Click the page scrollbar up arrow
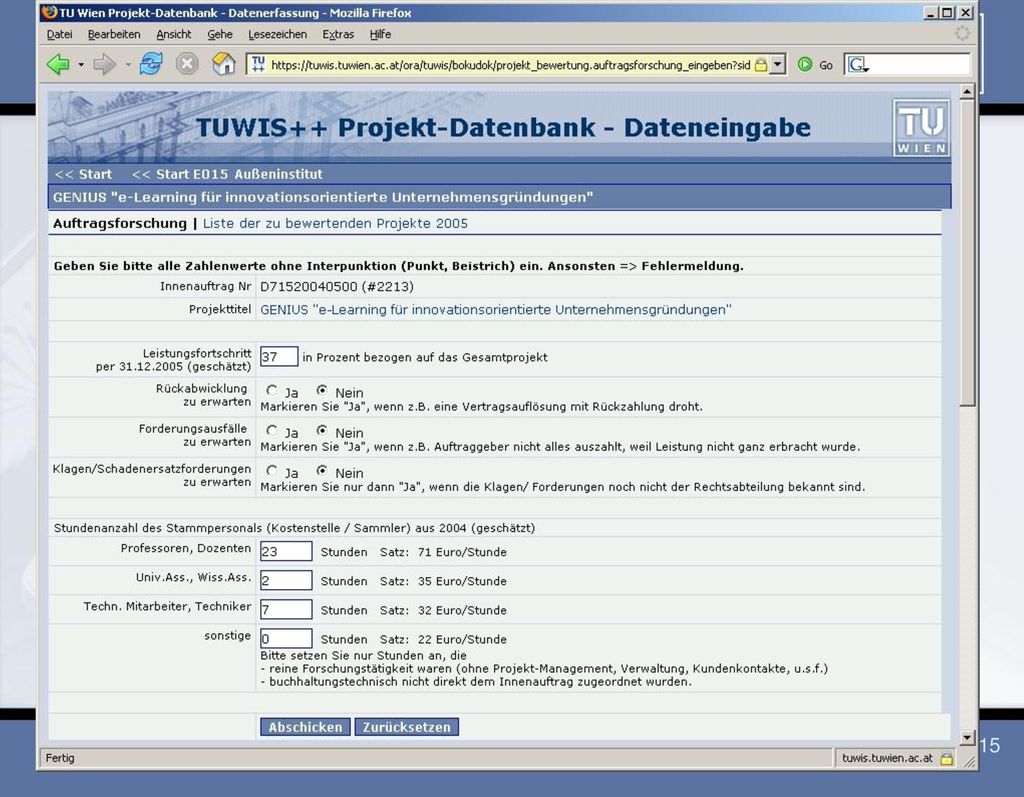1024x797 pixels. pos(968,92)
